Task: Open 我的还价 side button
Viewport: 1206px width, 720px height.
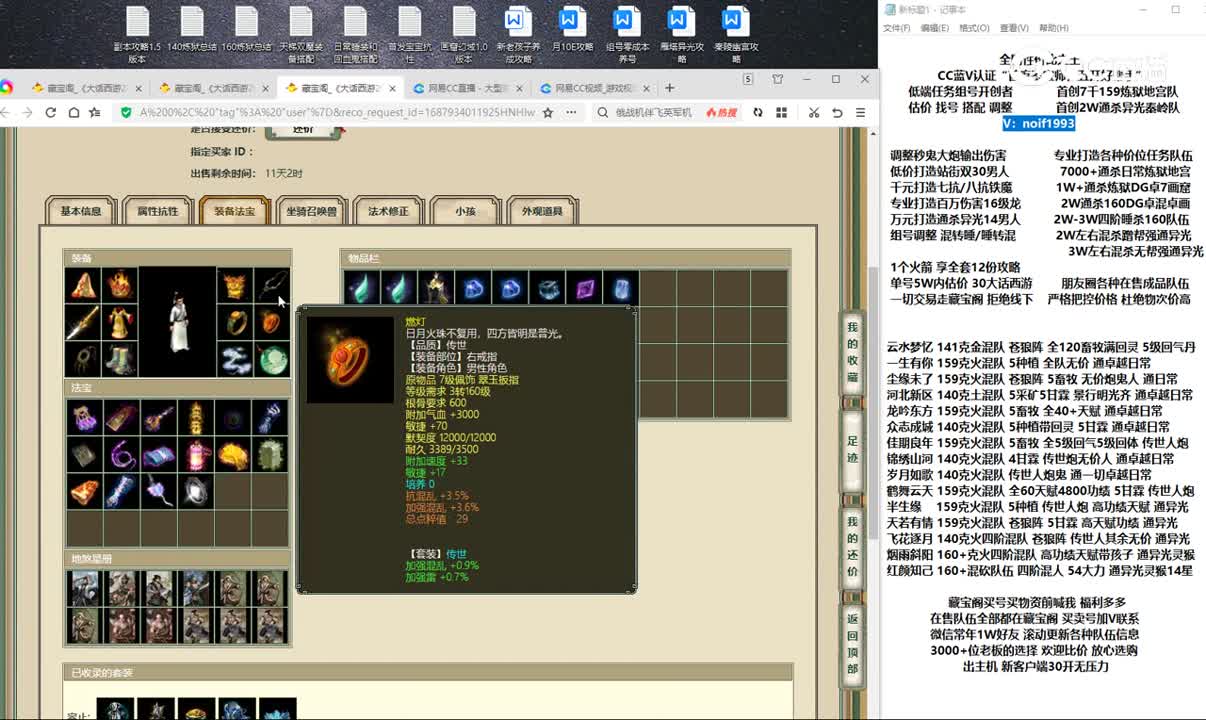Action: pos(852,546)
